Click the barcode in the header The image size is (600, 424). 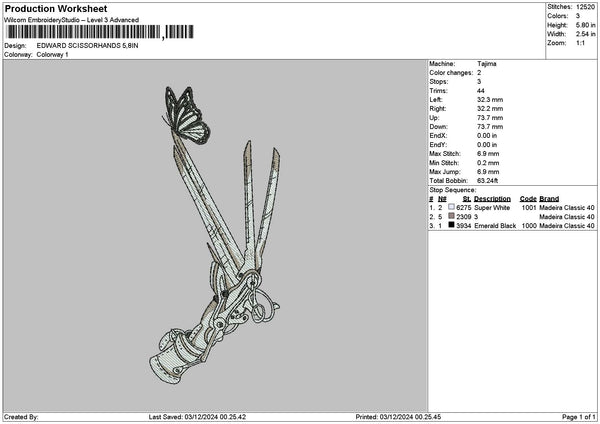pyautogui.click(x=100, y=32)
